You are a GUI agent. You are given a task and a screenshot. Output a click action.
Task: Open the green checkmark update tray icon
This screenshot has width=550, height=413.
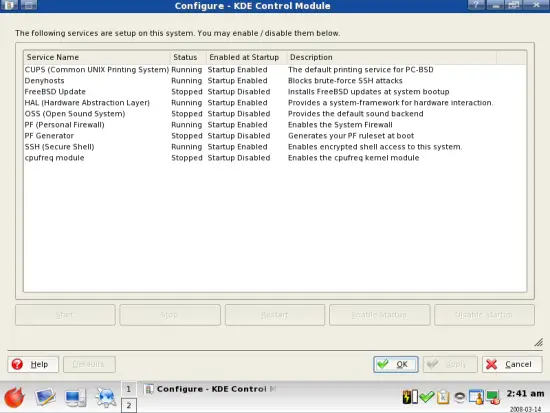pos(427,397)
